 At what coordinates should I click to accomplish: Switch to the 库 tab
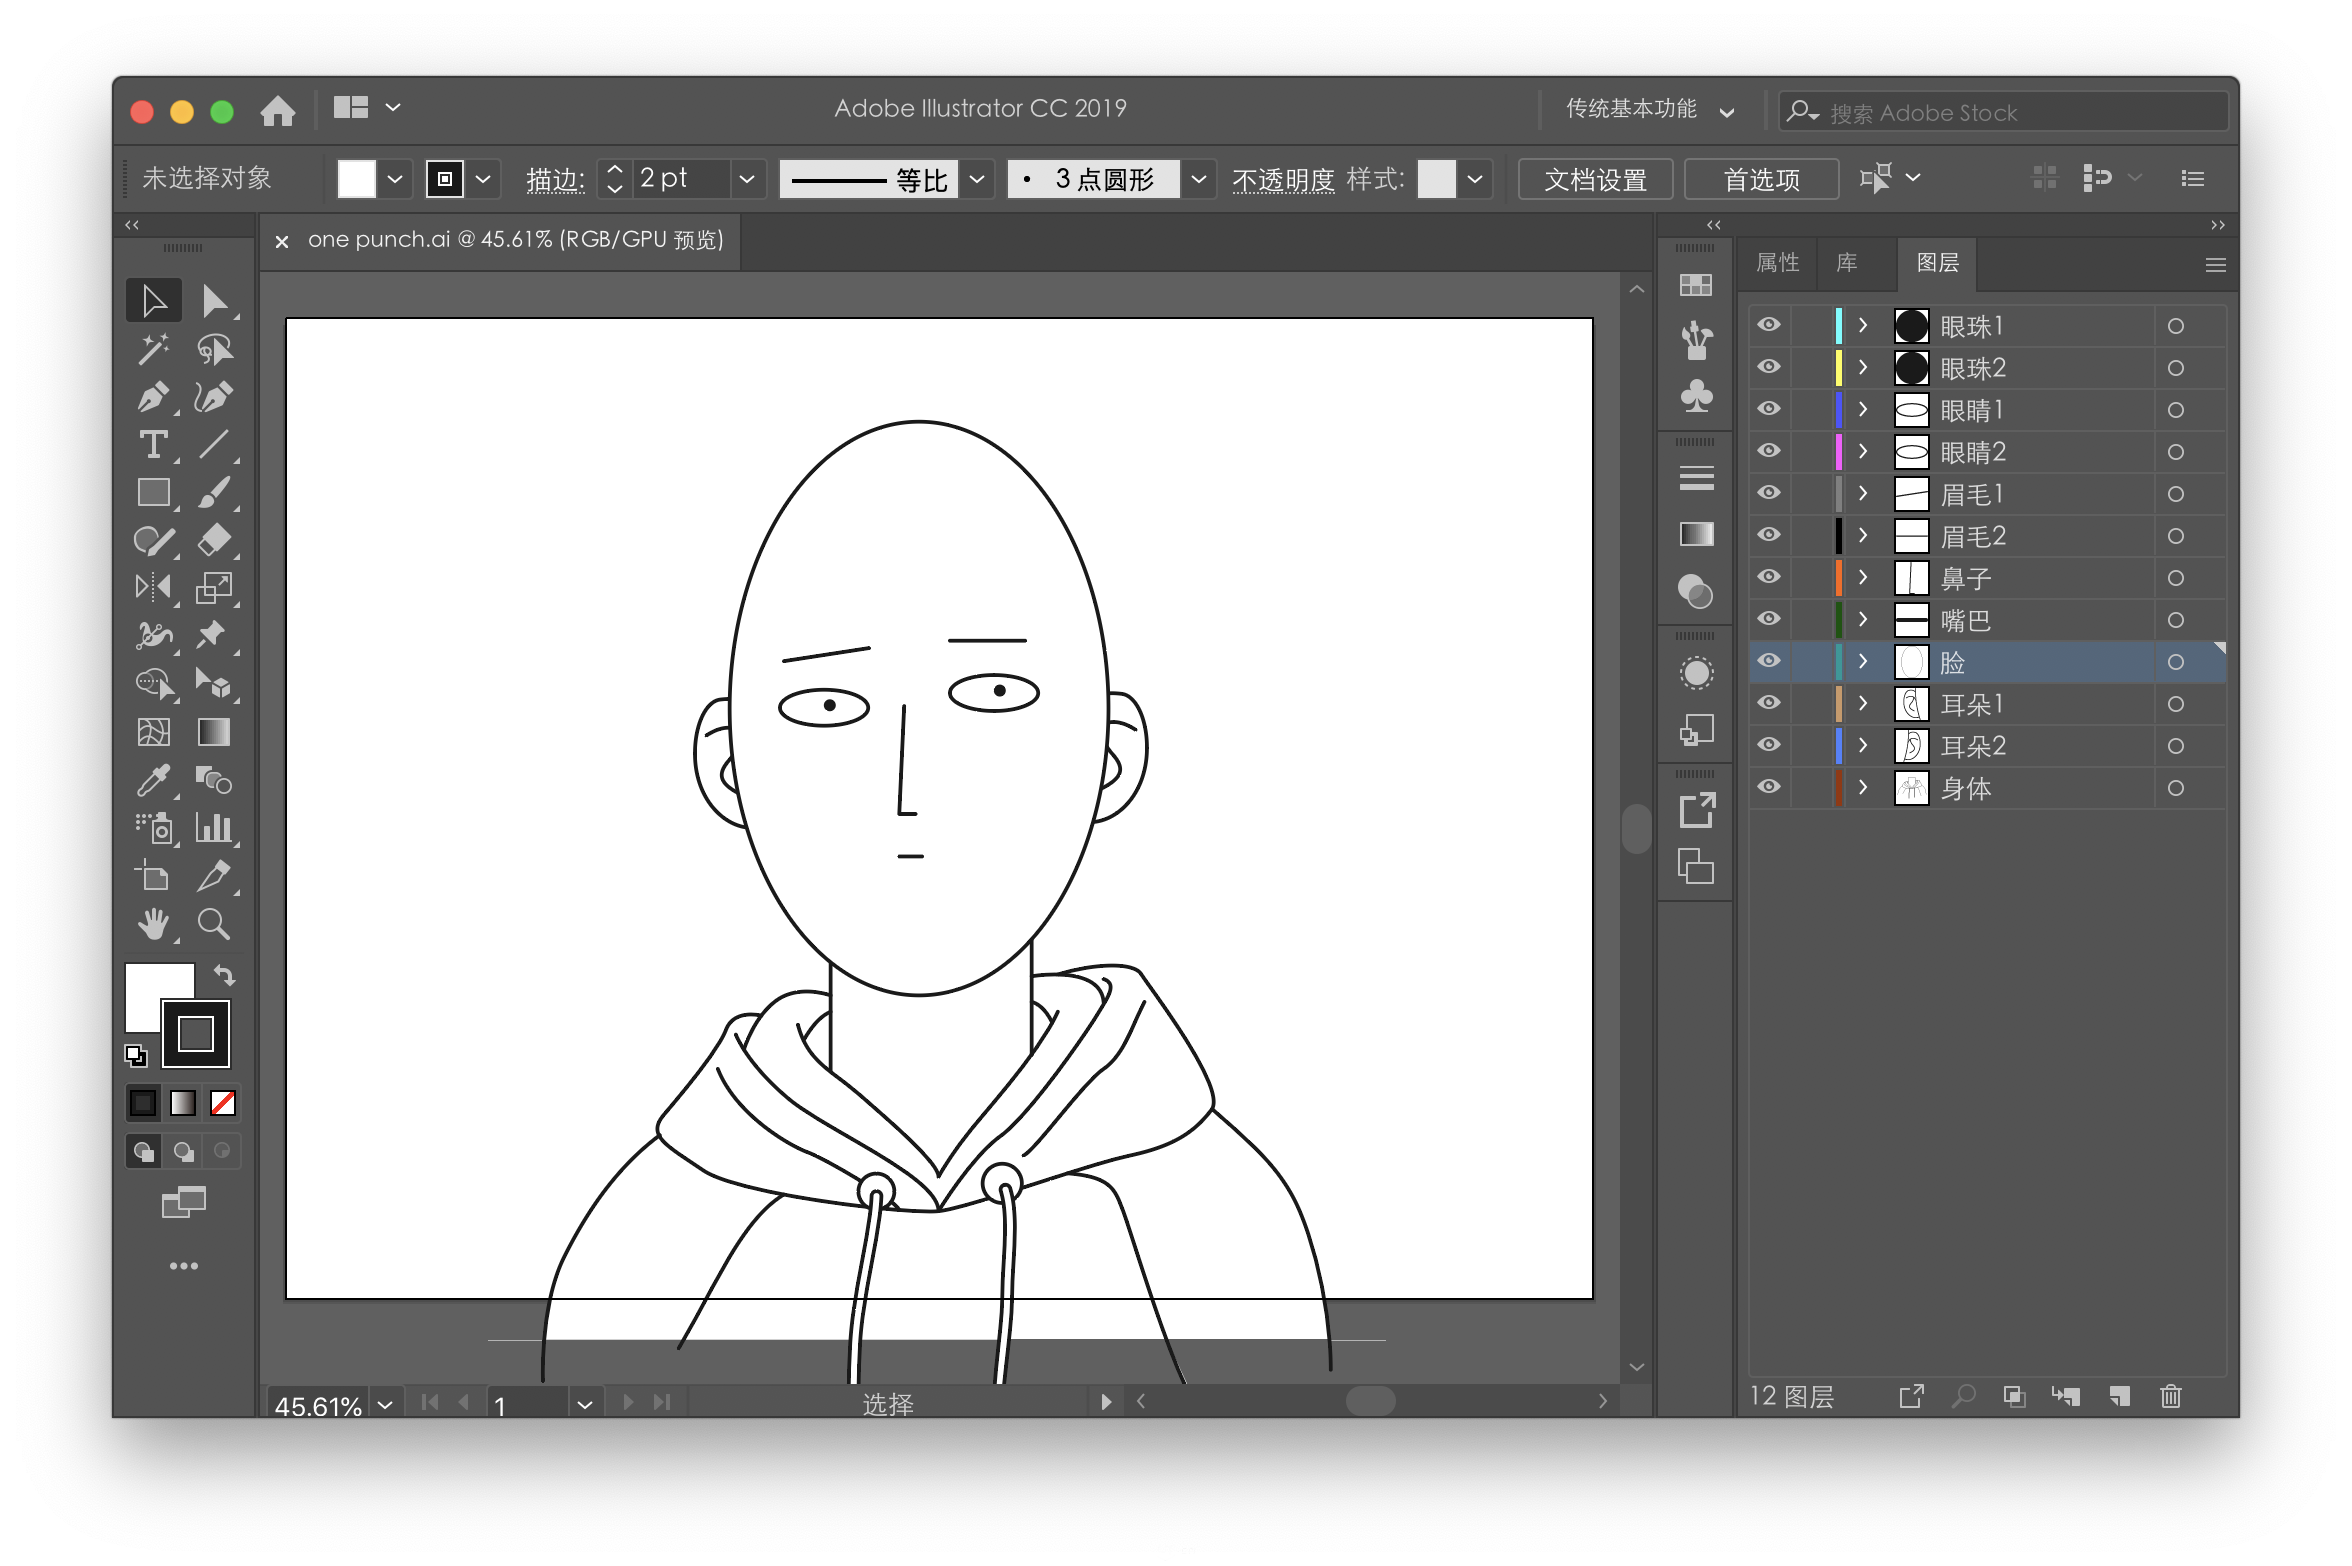pos(1846,263)
